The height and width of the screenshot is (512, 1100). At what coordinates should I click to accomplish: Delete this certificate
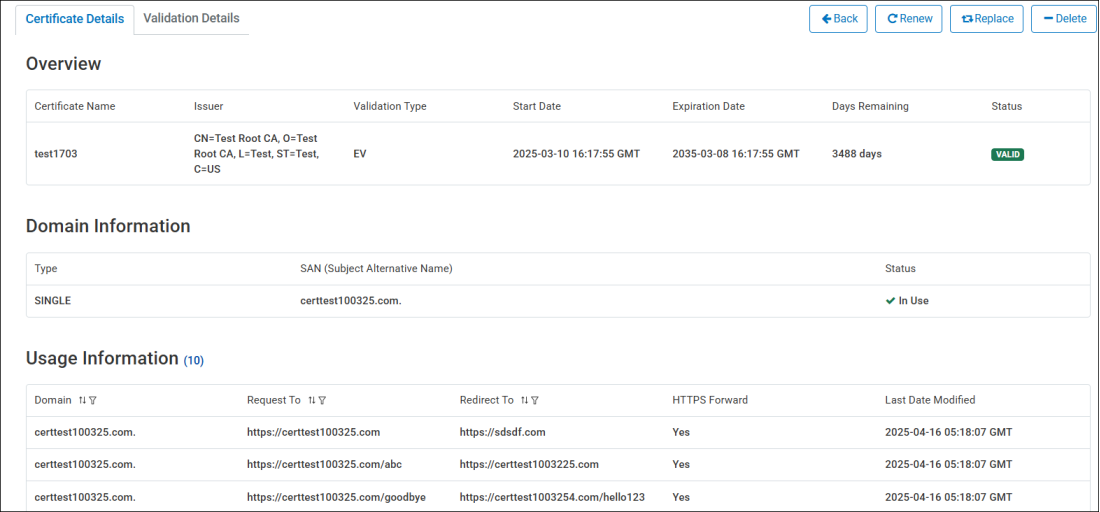pyautogui.click(x=1063, y=19)
